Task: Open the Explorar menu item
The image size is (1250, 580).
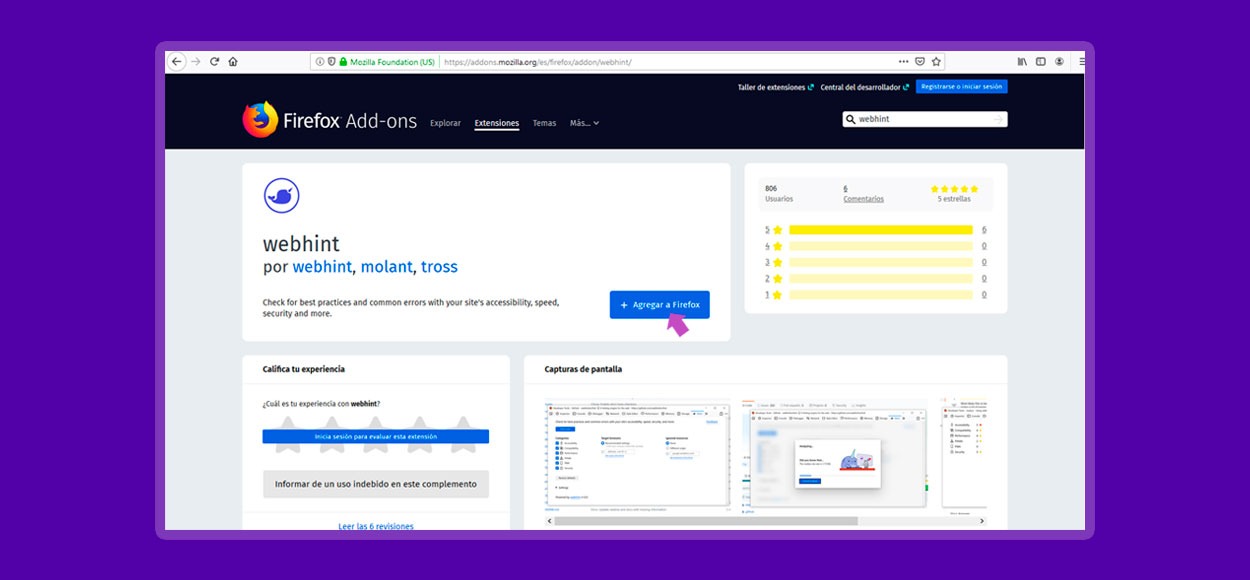Action: 445,123
